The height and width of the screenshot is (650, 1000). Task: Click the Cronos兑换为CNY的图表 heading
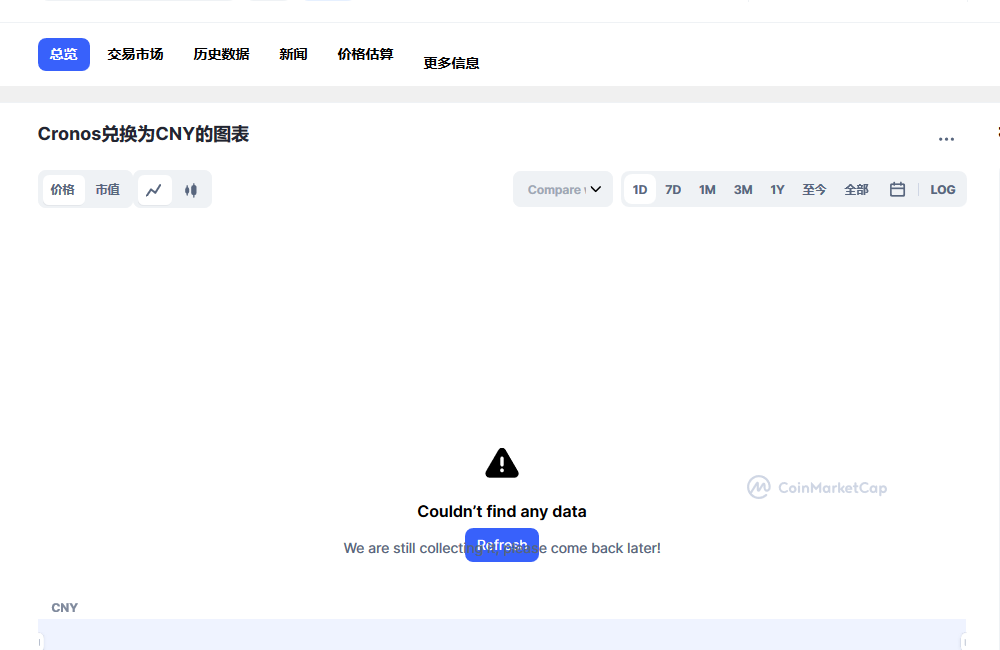point(143,134)
